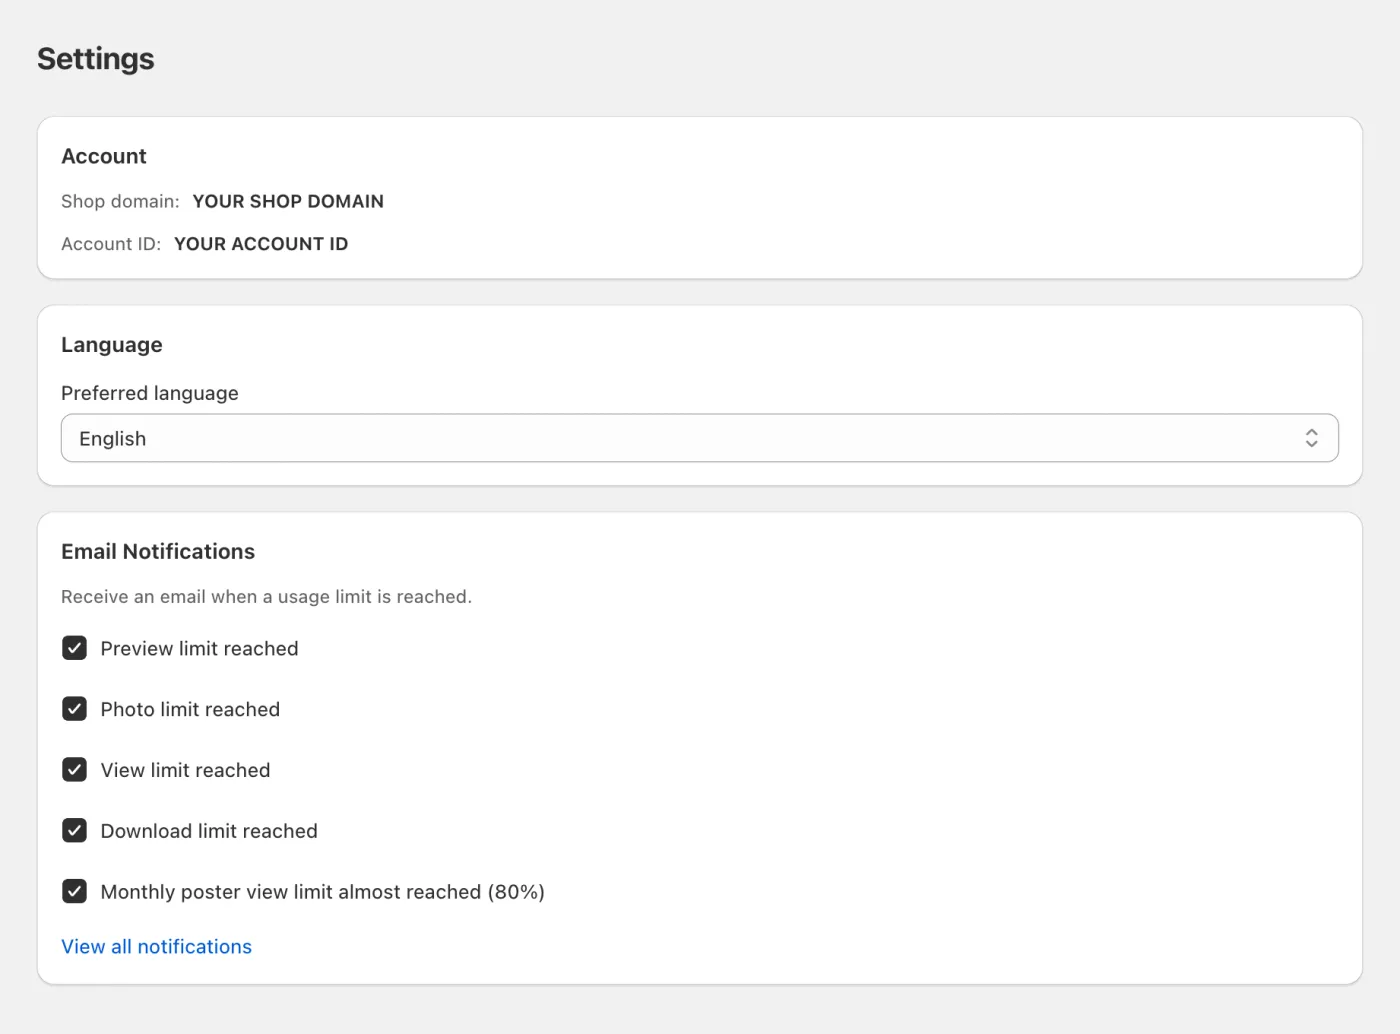Open the Preferred language dropdown

pos(700,438)
